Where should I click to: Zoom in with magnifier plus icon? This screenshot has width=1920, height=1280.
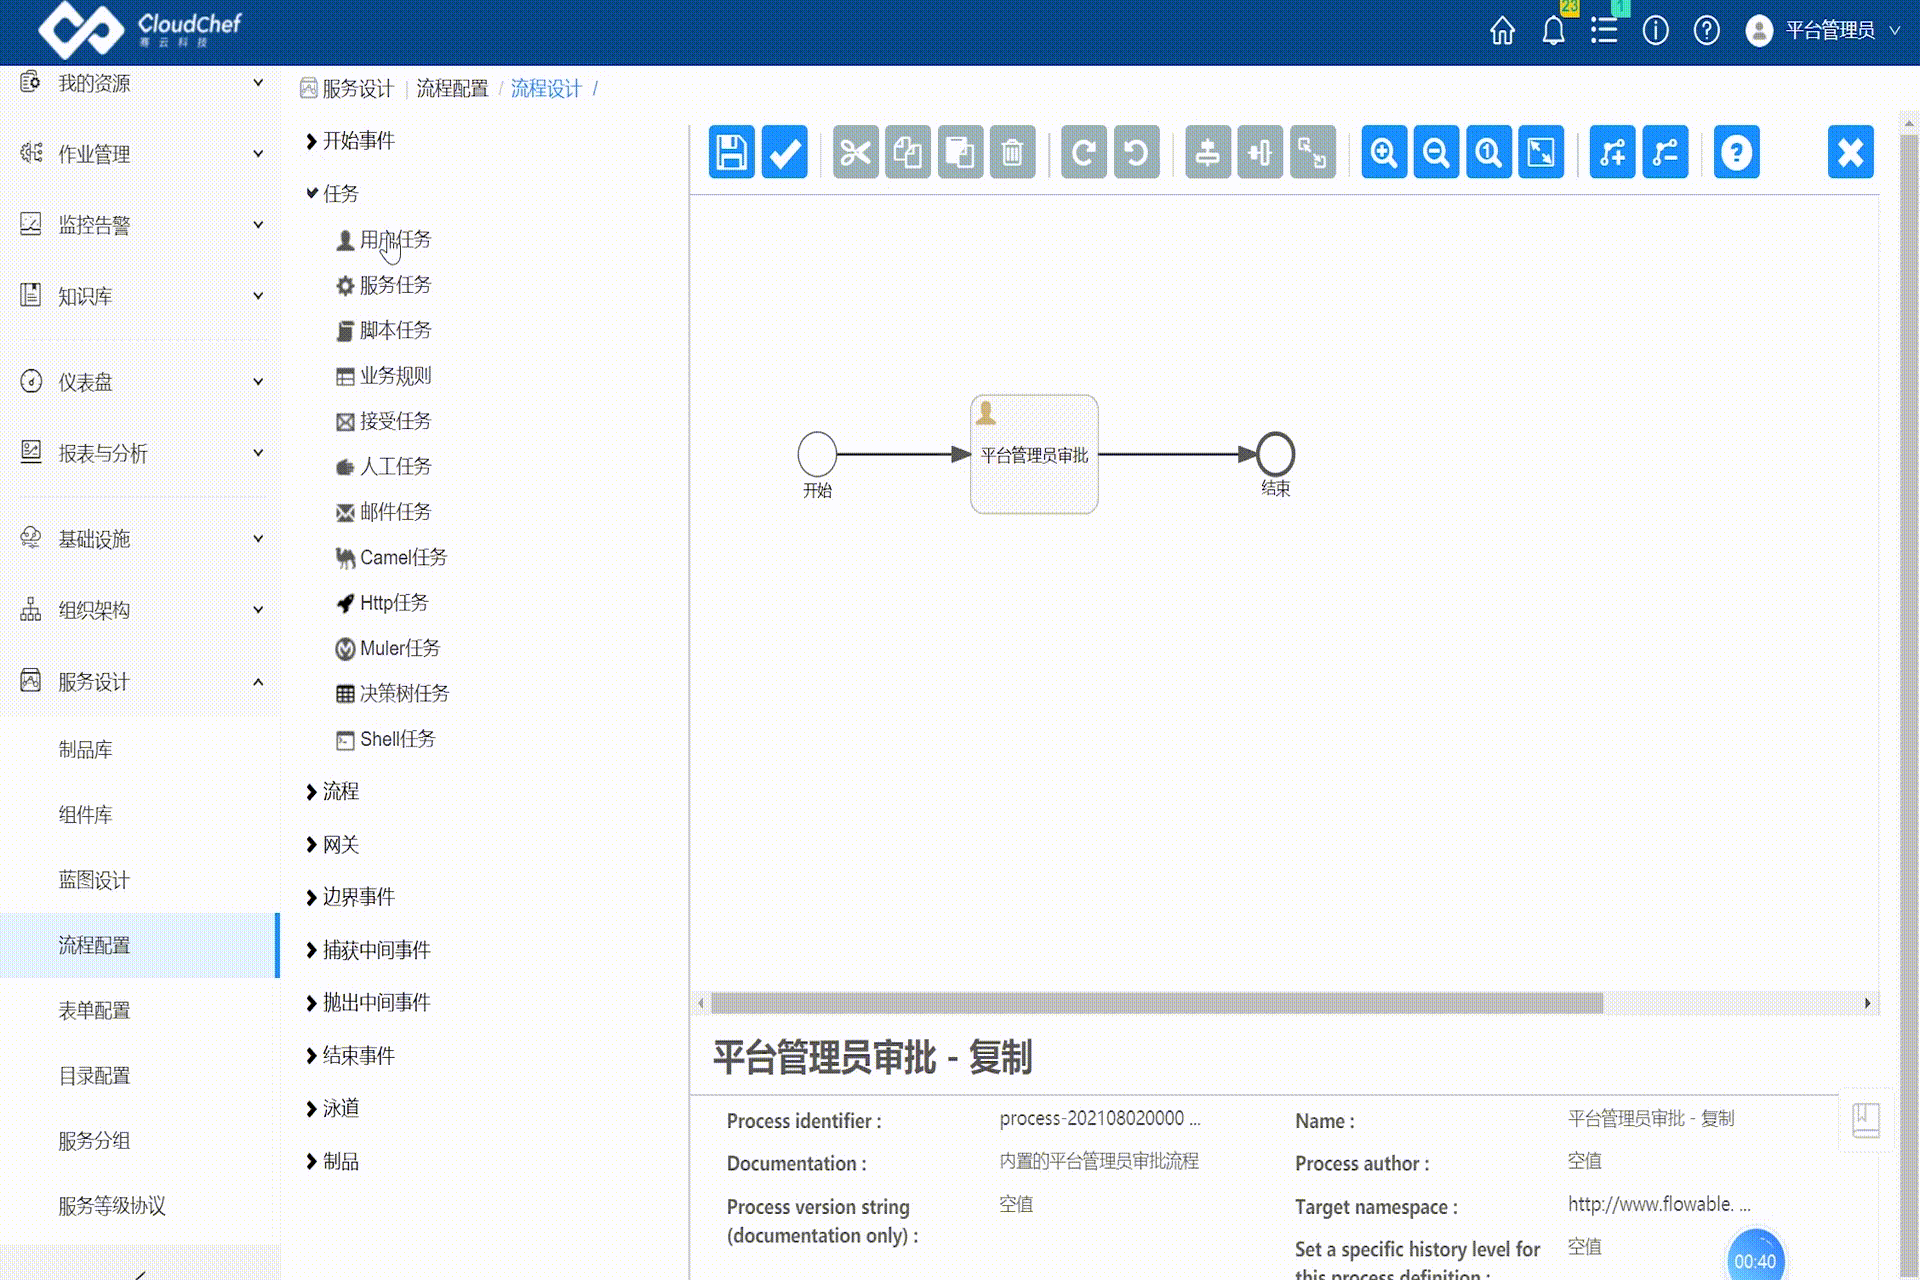point(1384,153)
